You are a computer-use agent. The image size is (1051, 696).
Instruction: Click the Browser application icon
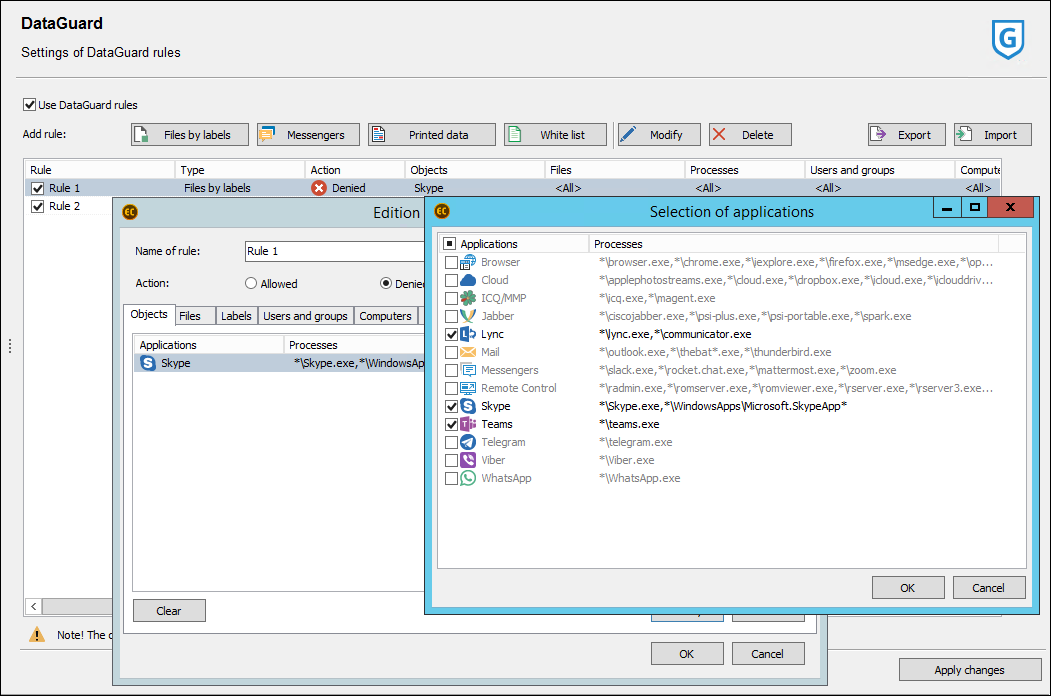468,262
